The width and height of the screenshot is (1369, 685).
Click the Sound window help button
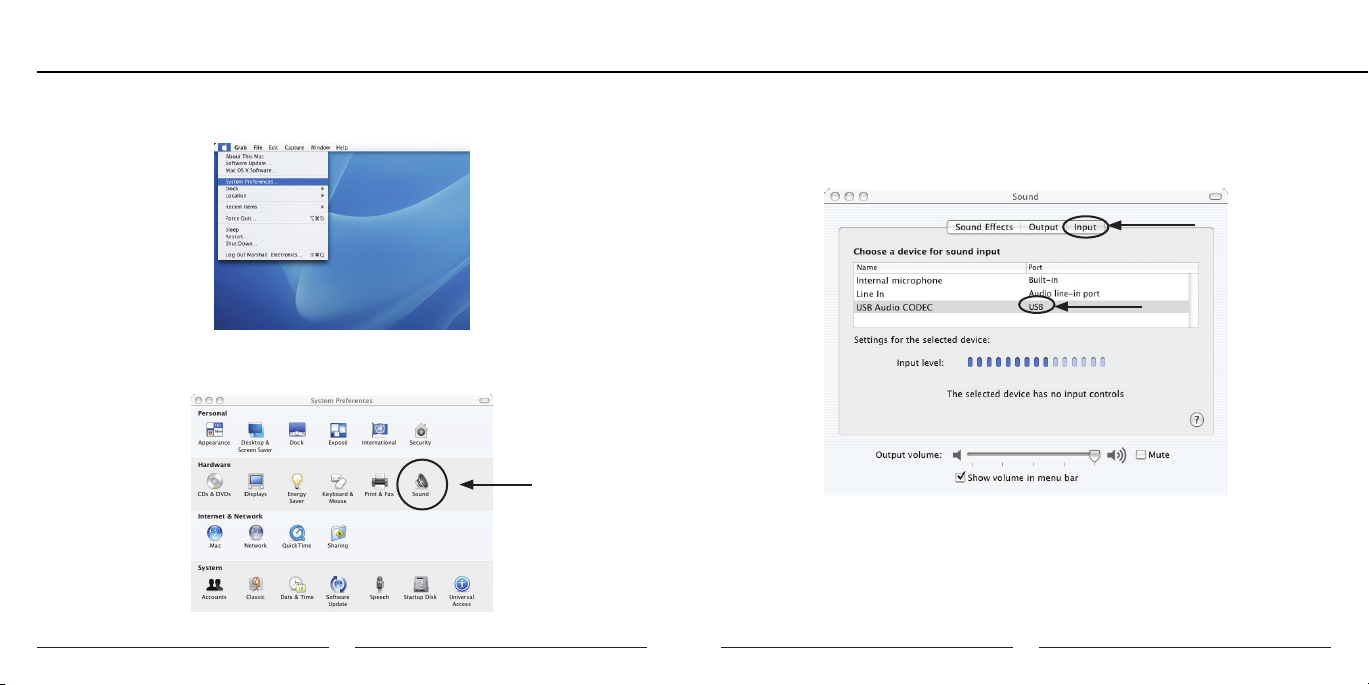point(1197,420)
